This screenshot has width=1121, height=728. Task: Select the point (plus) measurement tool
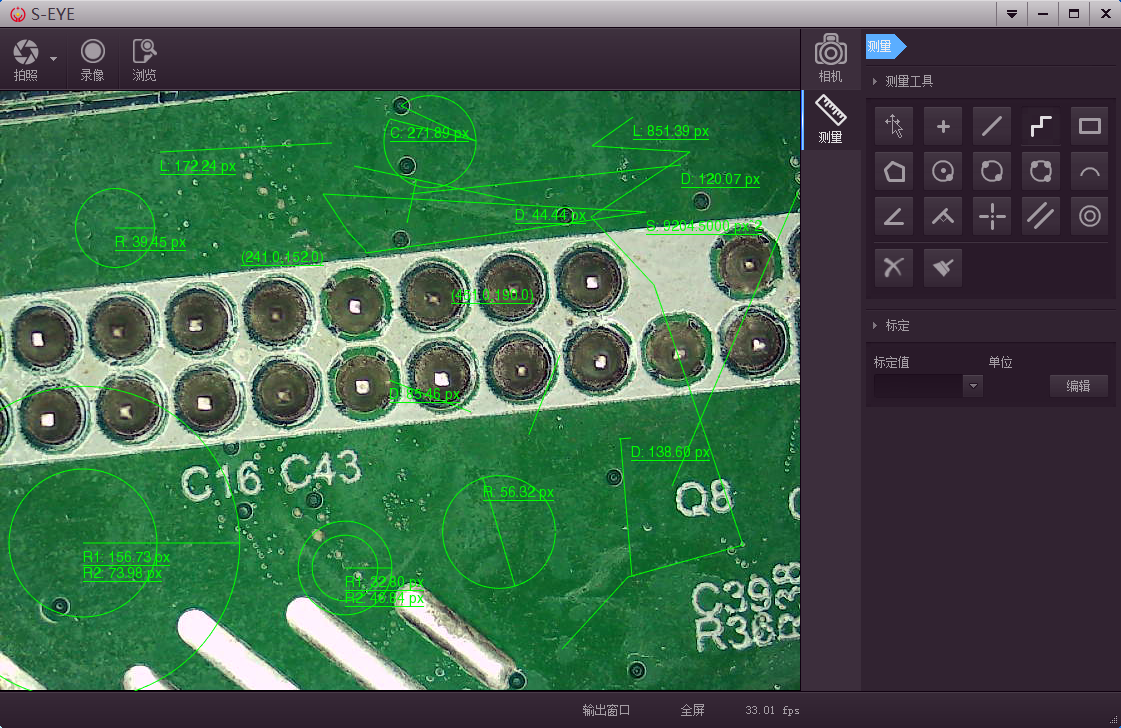tap(943, 127)
